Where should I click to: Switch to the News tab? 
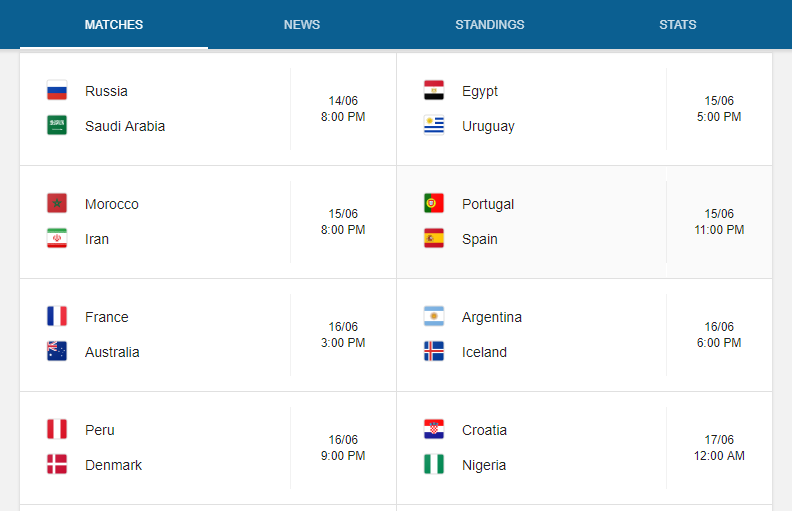coord(302,25)
